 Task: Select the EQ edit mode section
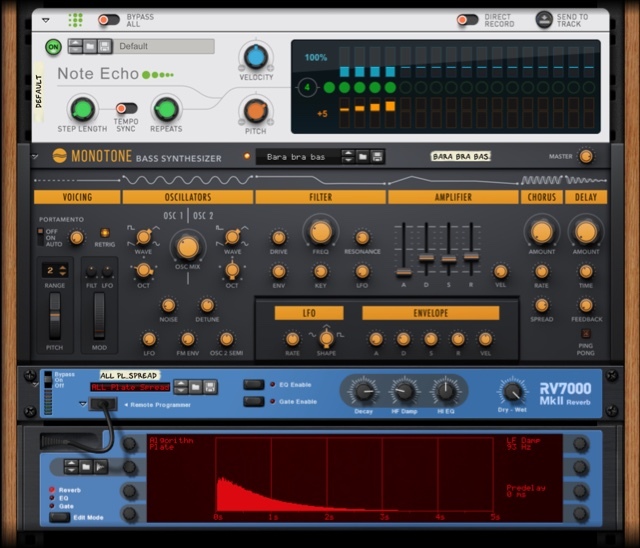pyautogui.click(x=52, y=498)
